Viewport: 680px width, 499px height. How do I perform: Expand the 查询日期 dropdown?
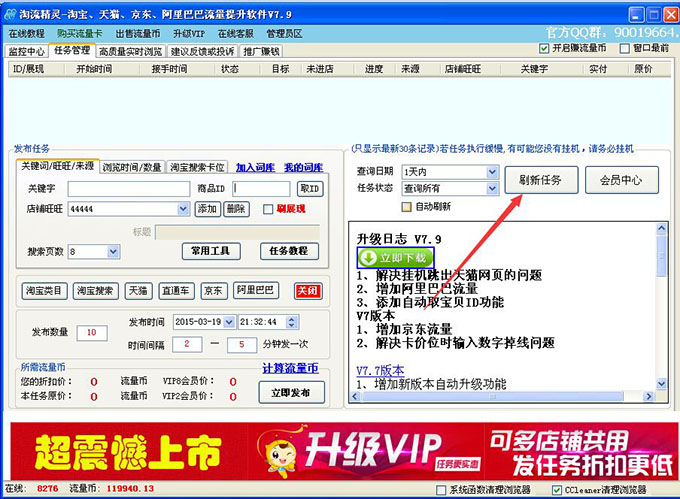(x=492, y=172)
